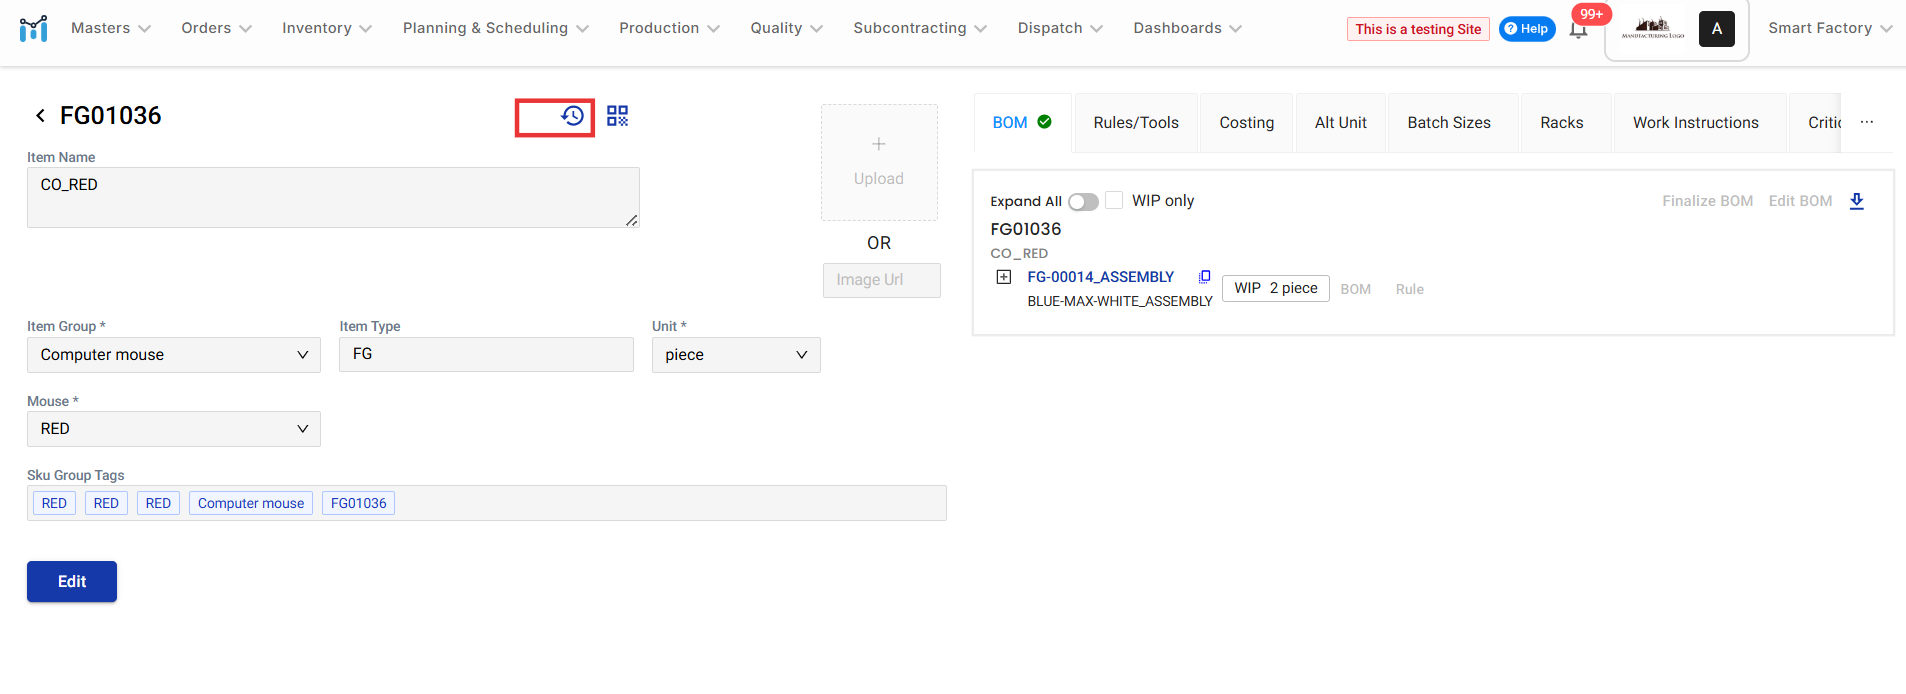Switch to the Costing tab

1246,123
